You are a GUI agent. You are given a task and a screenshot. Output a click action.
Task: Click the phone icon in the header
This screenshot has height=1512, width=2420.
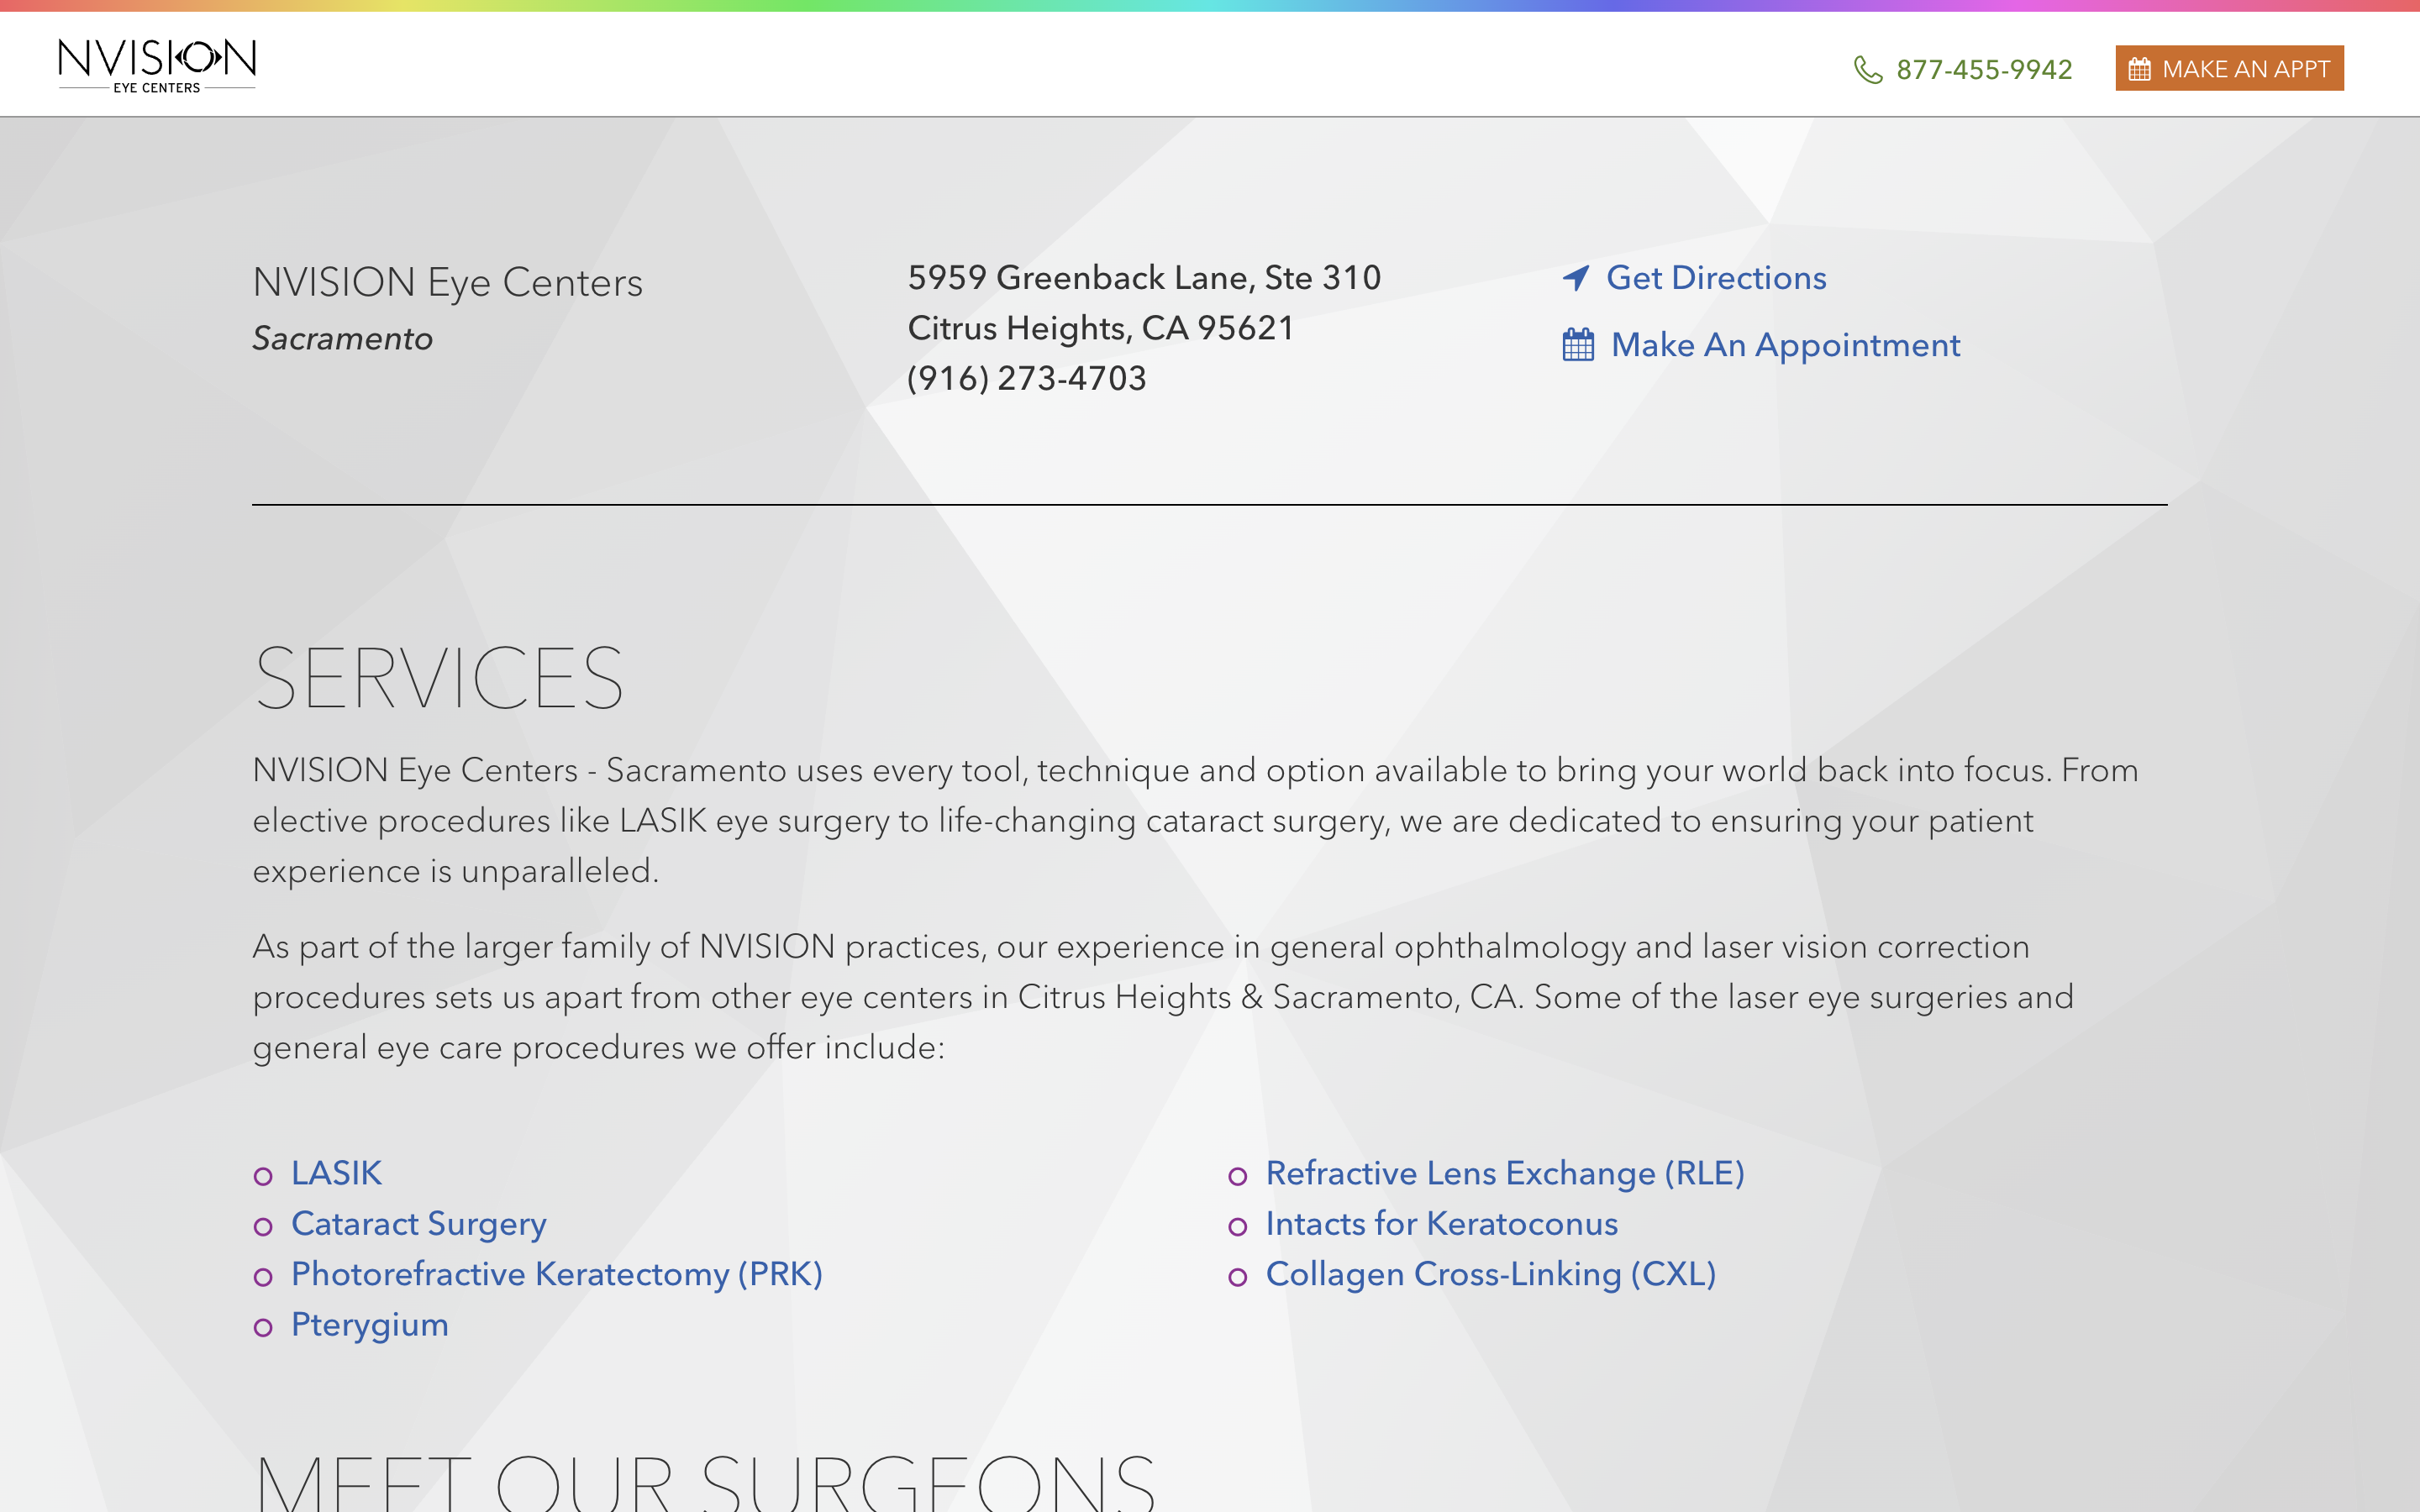pyautogui.click(x=1868, y=69)
